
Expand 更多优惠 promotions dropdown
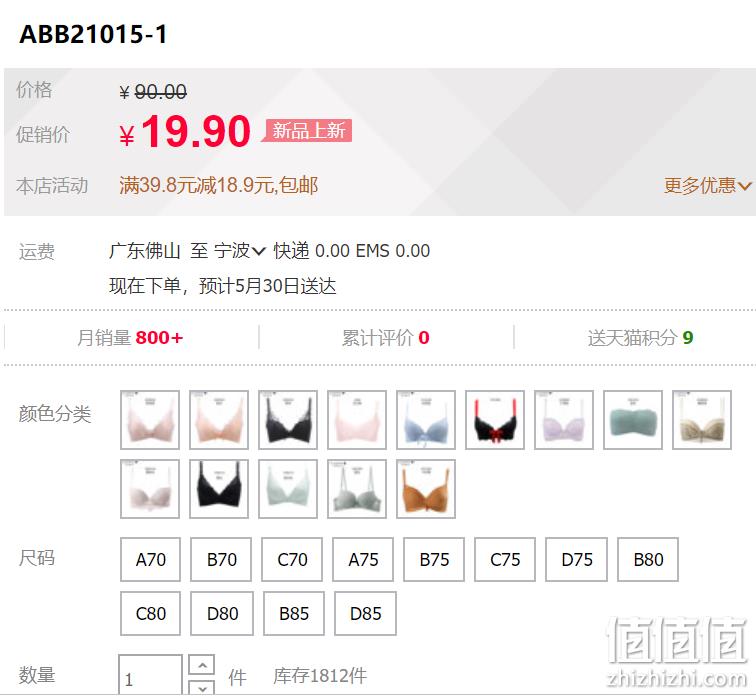point(707,186)
